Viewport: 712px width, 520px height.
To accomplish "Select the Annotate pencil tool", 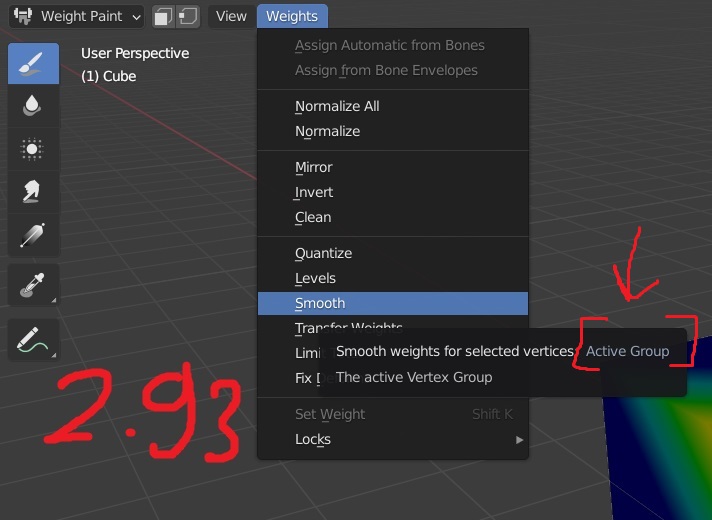I will [33, 340].
